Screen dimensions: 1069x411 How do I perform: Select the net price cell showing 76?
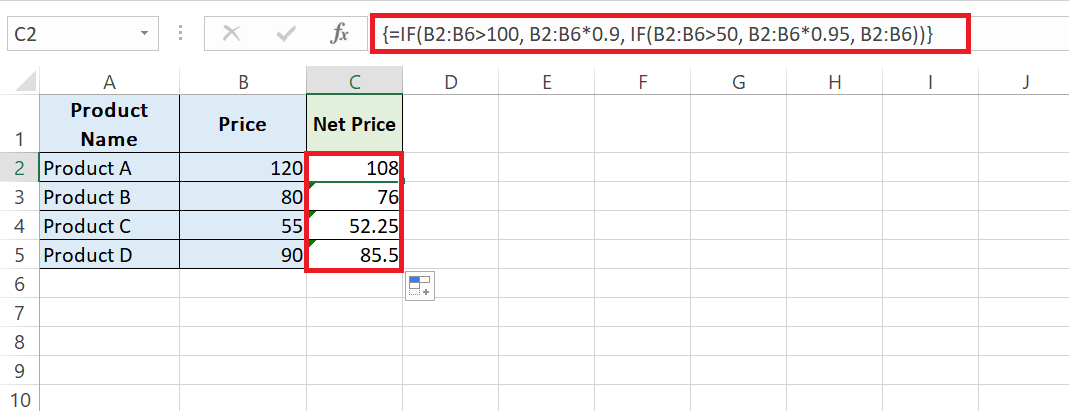(355, 196)
